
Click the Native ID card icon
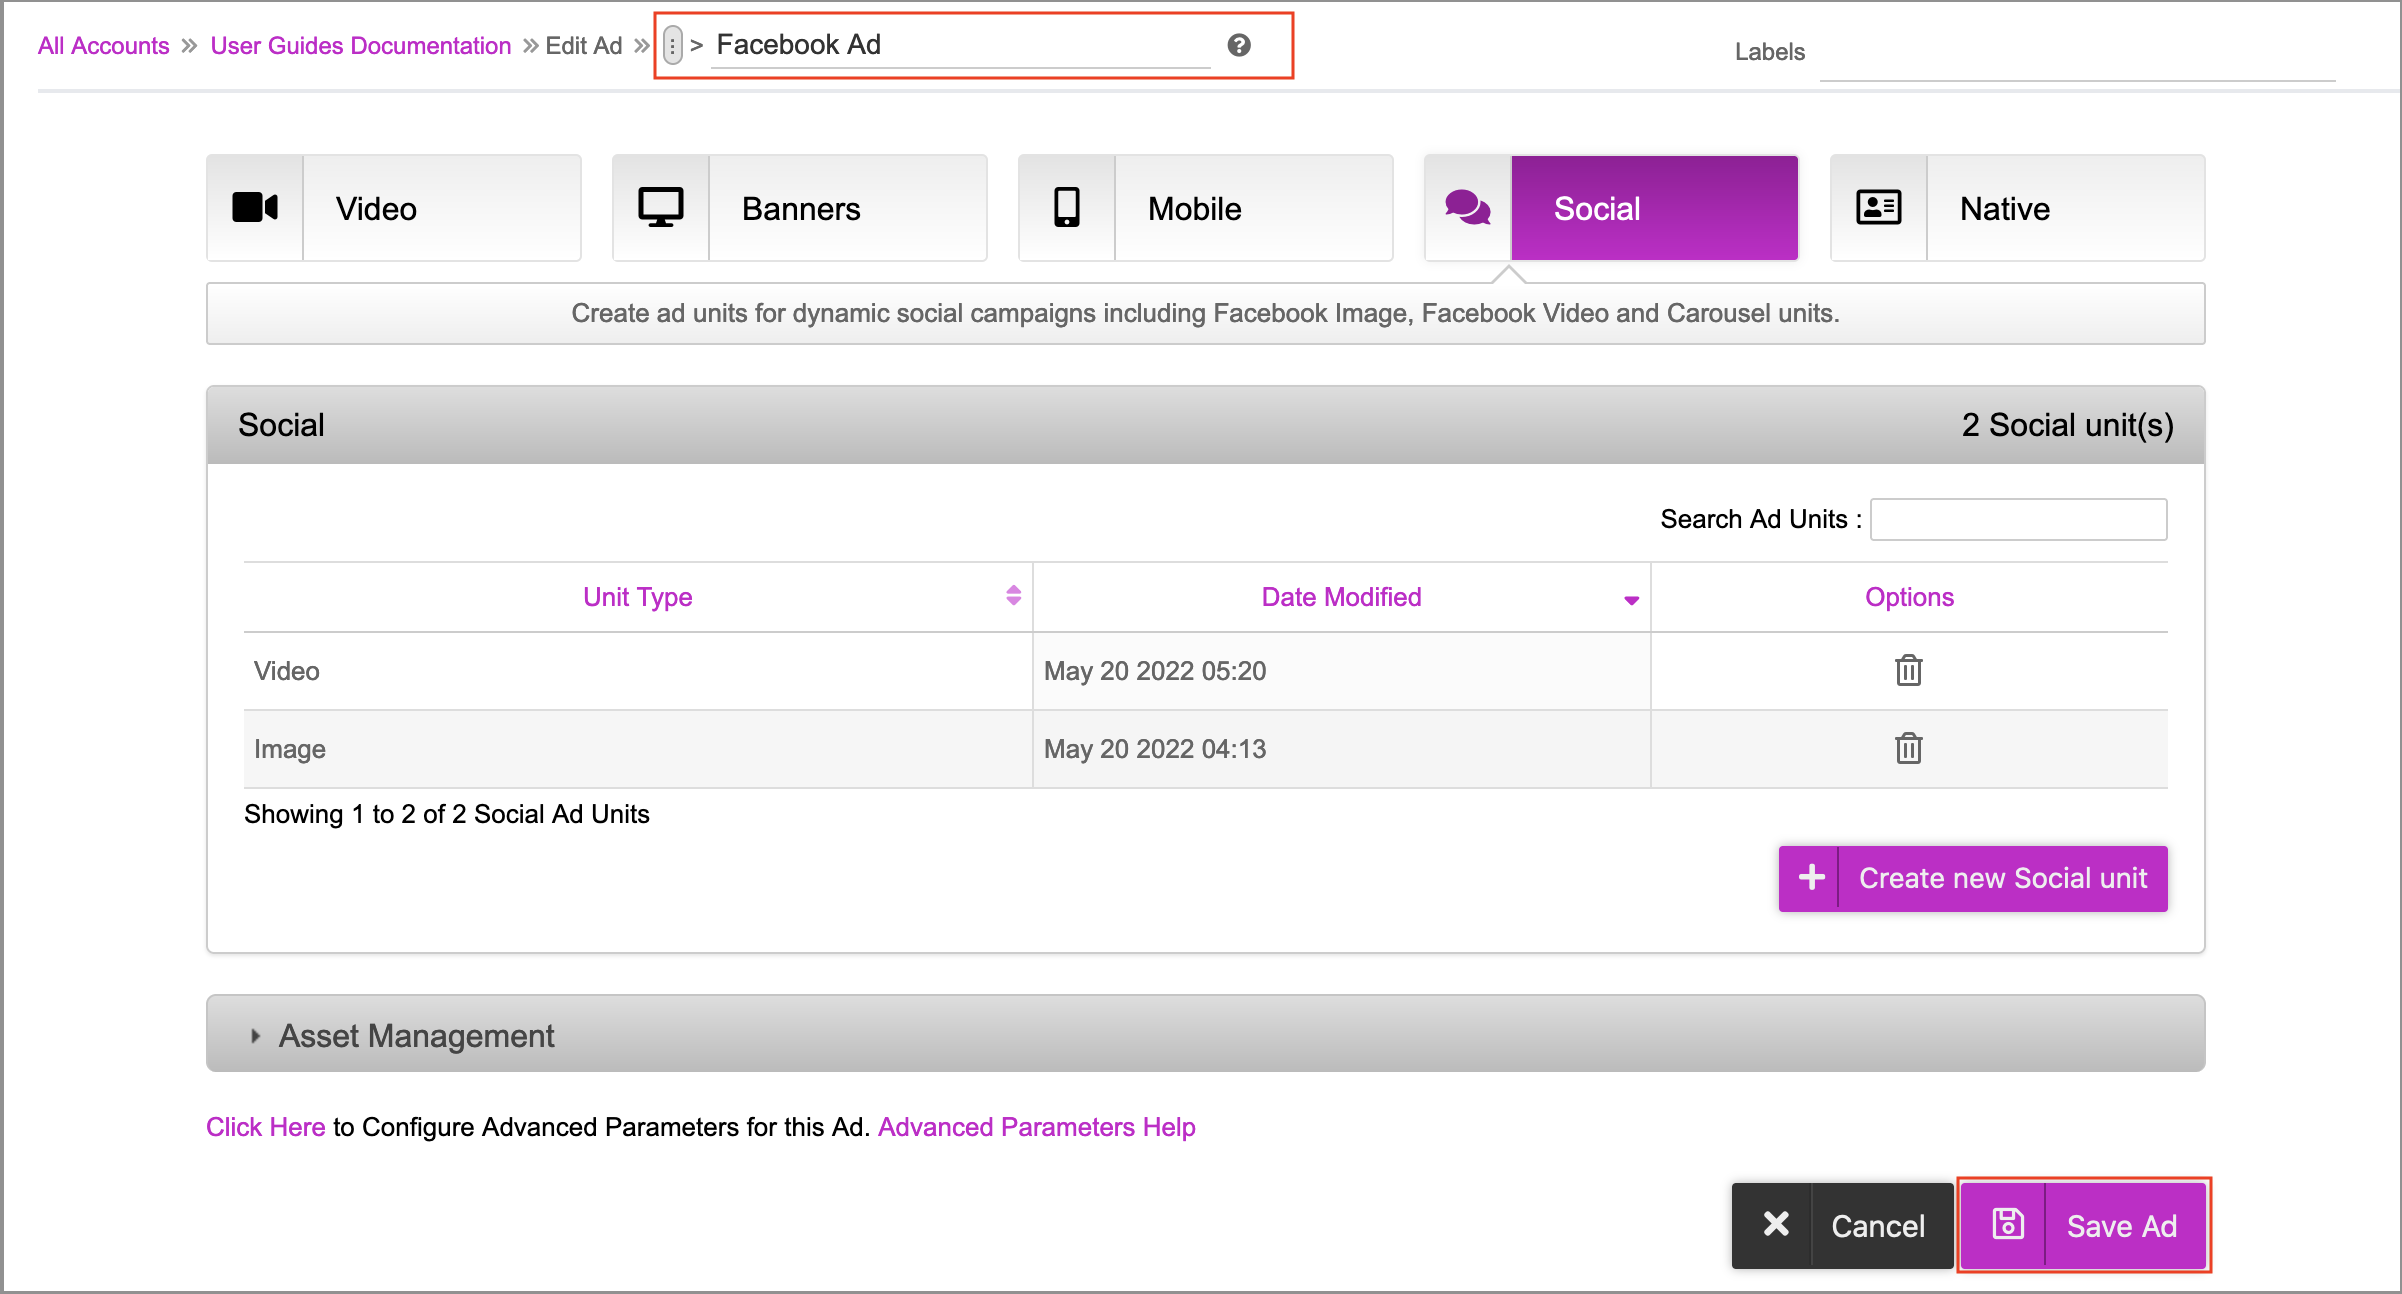tap(1878, 208)
